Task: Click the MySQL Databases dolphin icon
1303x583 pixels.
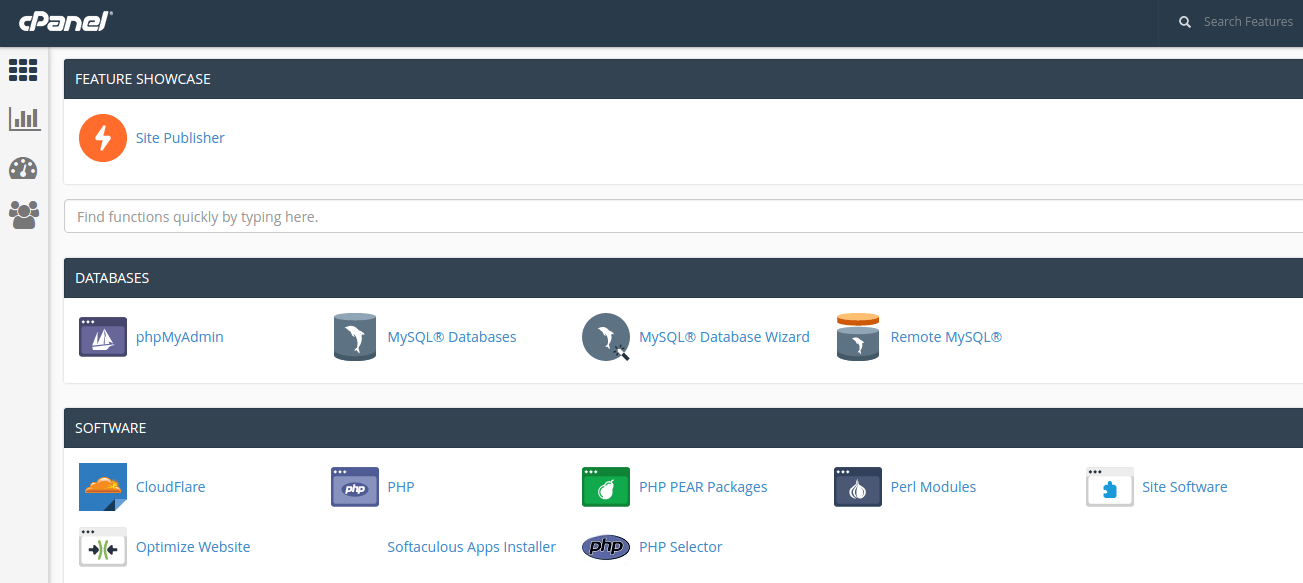Action: pos(354,337)
